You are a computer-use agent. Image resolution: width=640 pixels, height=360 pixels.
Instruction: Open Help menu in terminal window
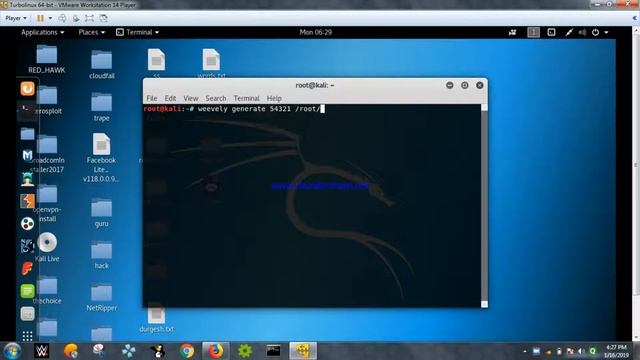click(x=274, y=98)
